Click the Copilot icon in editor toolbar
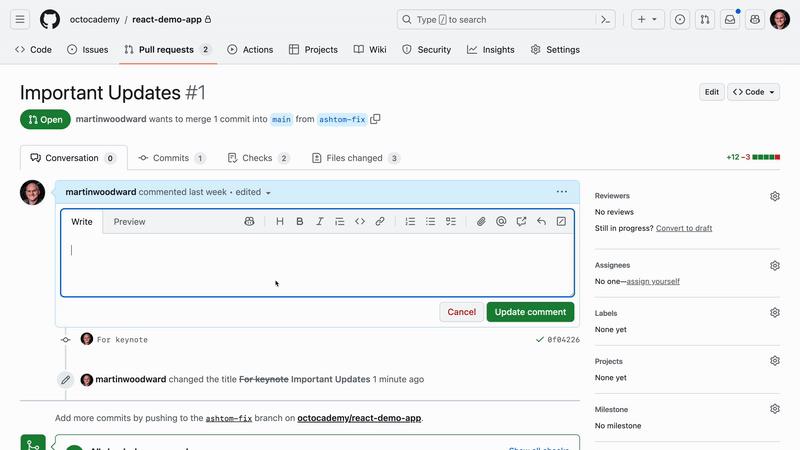This screenshot has width=800, height=450. tap(249, 221)
